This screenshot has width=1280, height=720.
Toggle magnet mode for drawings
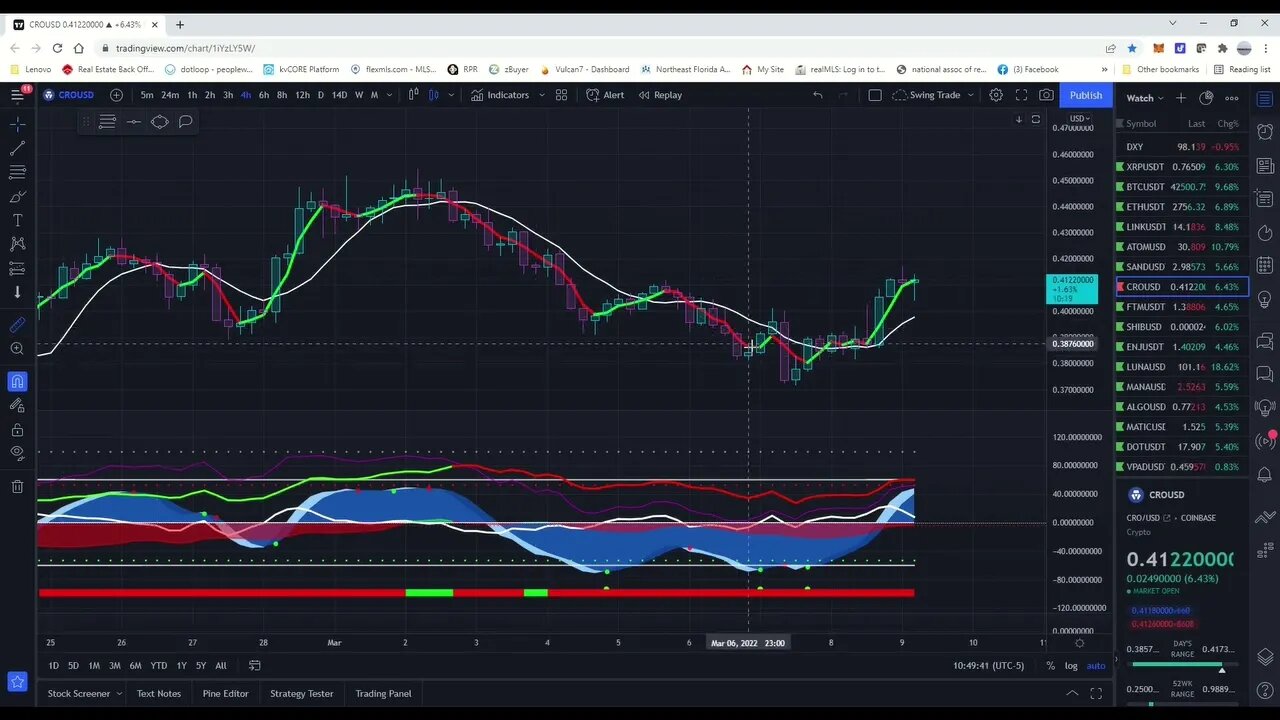click(x=17, y=381)
